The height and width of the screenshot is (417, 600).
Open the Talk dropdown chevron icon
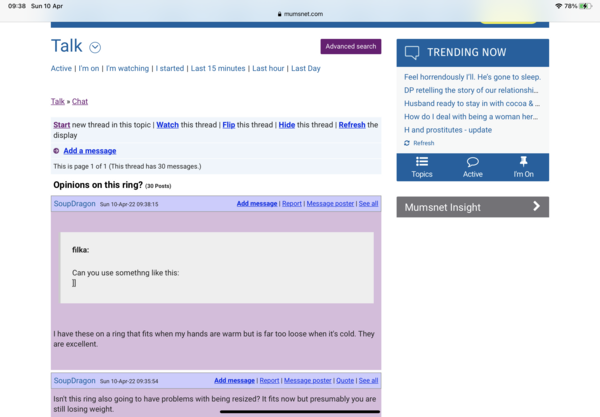click(x=95, y=47)
